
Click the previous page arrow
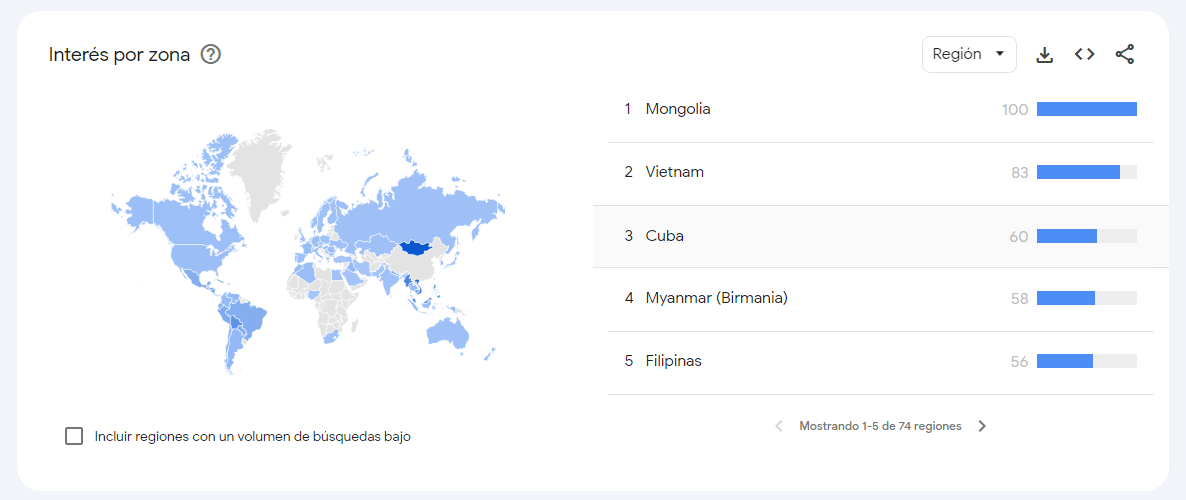click(779, 426)
